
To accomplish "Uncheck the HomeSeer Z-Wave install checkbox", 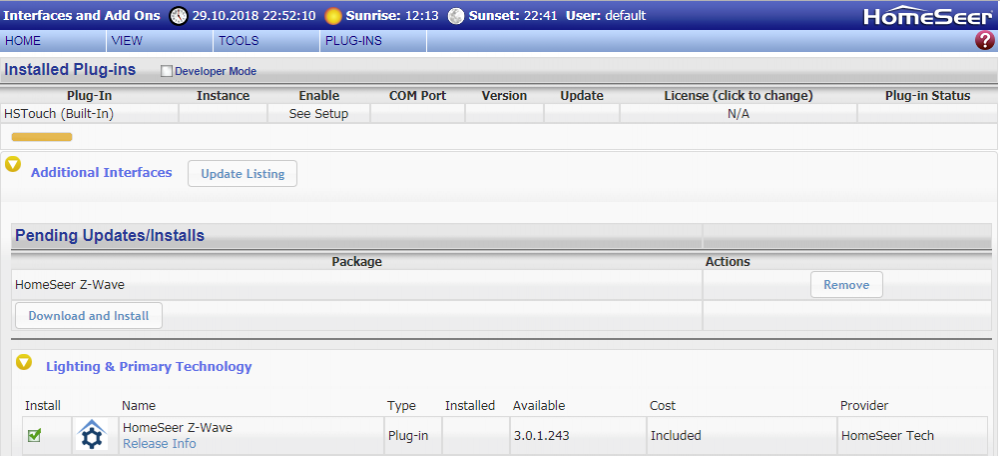I will click(34, 435).
